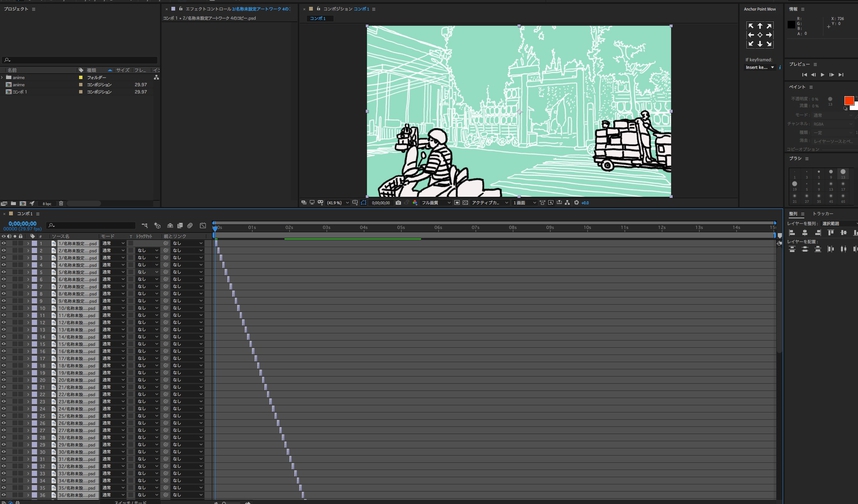
Task: Click the Preview panel play button
Action: tap(822, 75)
